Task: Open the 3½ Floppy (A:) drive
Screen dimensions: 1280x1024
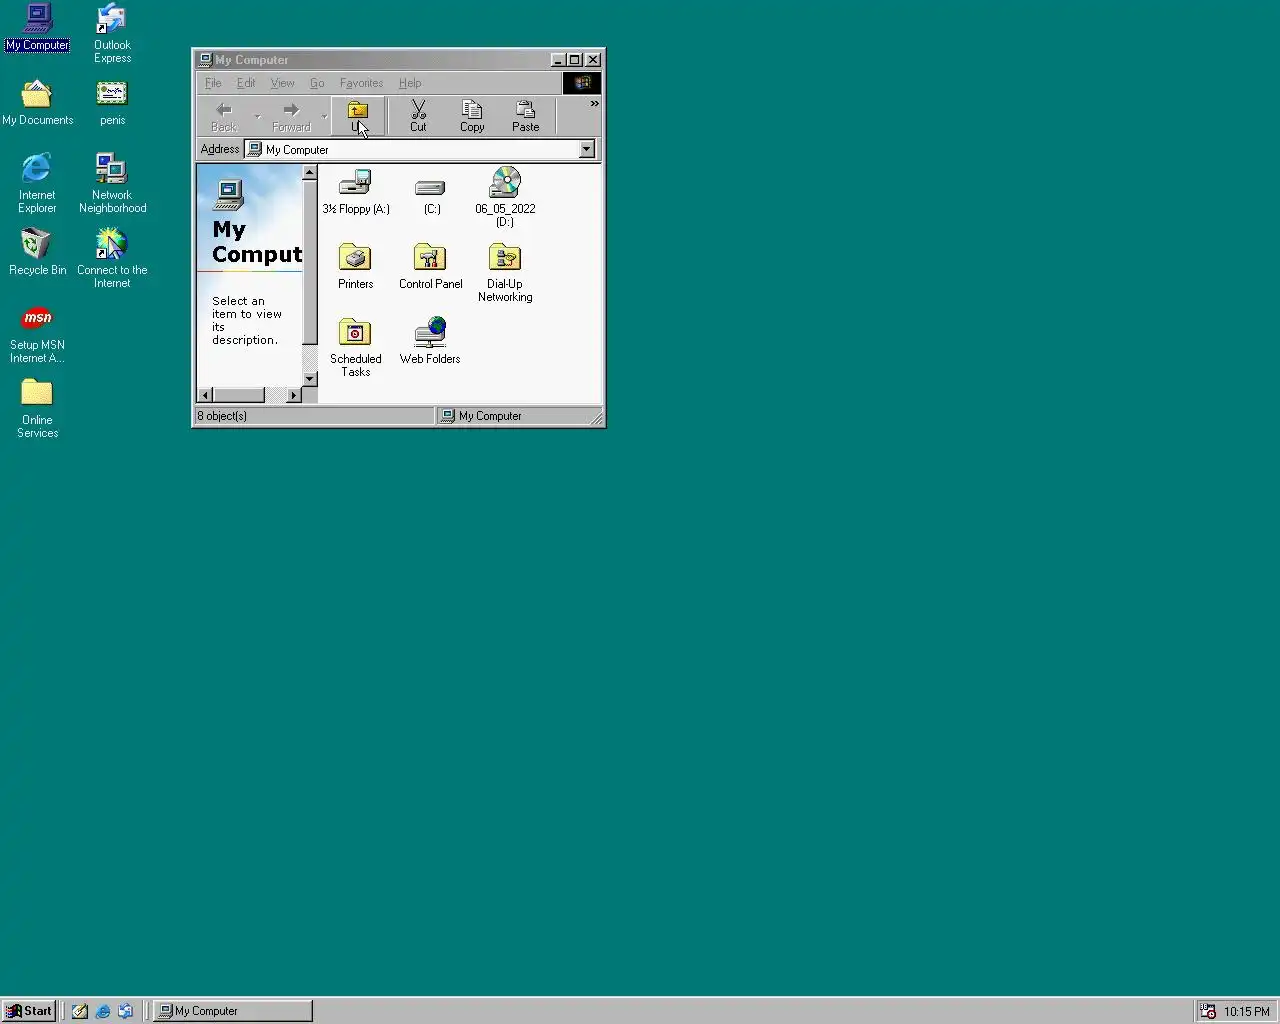Action: point(355,192)
